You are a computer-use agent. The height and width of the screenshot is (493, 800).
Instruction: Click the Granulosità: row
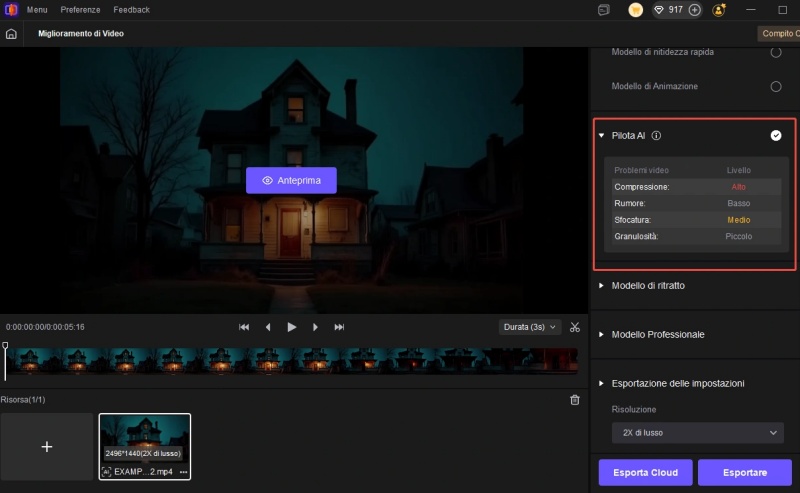tap(696, 236)
